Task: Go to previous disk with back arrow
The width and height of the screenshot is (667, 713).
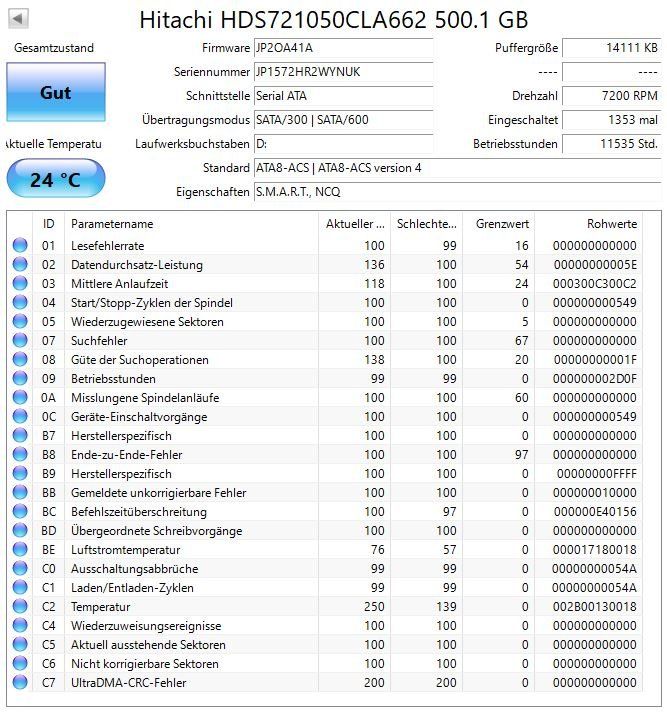Action: (x=19, y=19)
